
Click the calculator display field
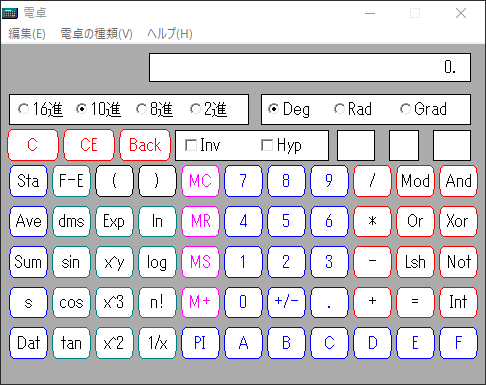coord(310,67)
